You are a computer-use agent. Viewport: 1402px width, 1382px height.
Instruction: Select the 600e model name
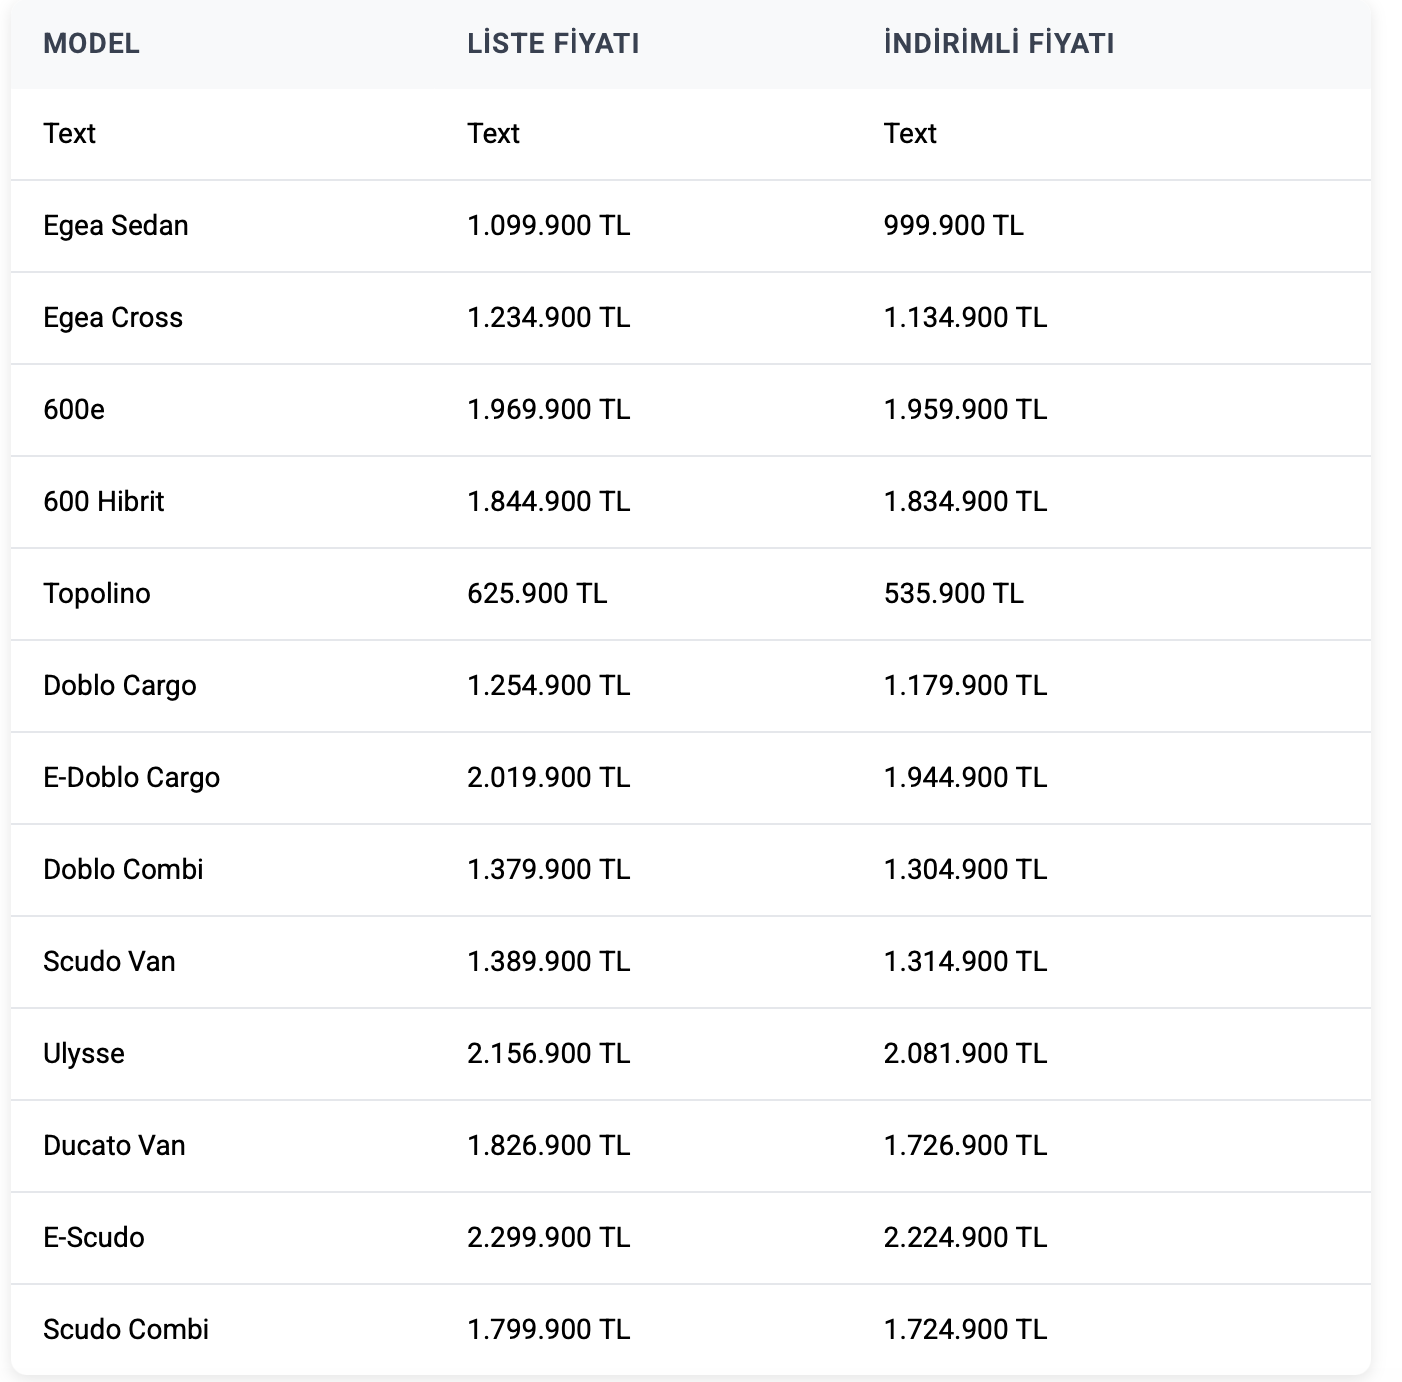pyautogui.click(x=74, y=410)
